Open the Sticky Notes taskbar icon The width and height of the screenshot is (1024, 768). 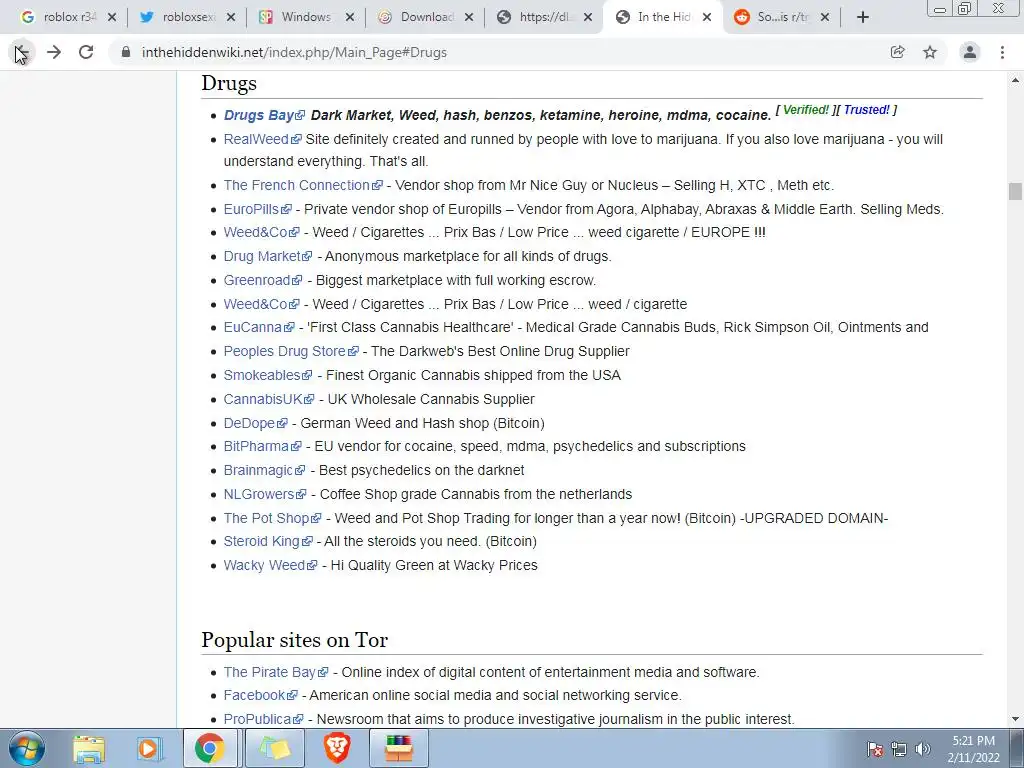point(276,748)
